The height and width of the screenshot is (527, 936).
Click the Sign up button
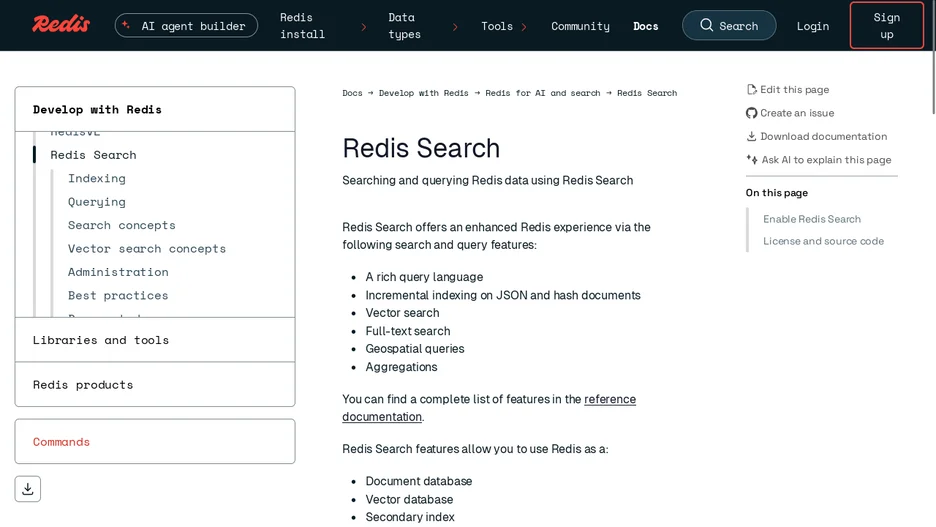click(x=886, y=26)
